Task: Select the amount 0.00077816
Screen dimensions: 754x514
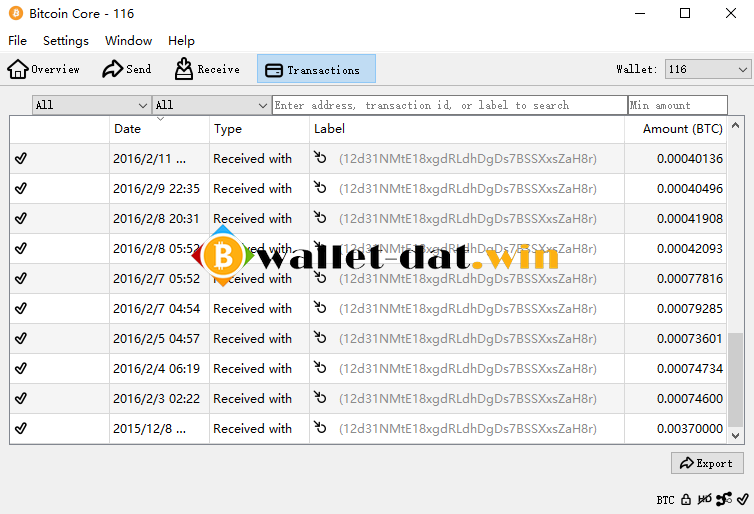Action: [690, 279]
